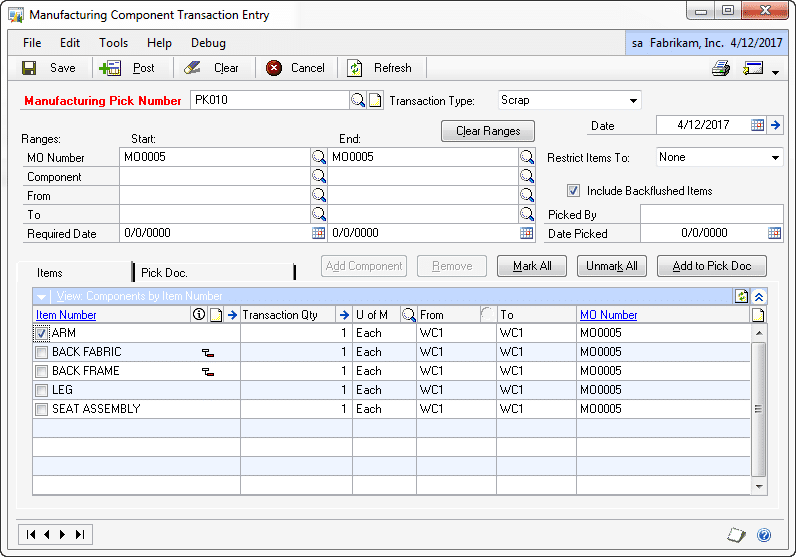This screenshot has height=557, width=796.
Task: Open calendar picker for Date field
Action: 757,125
